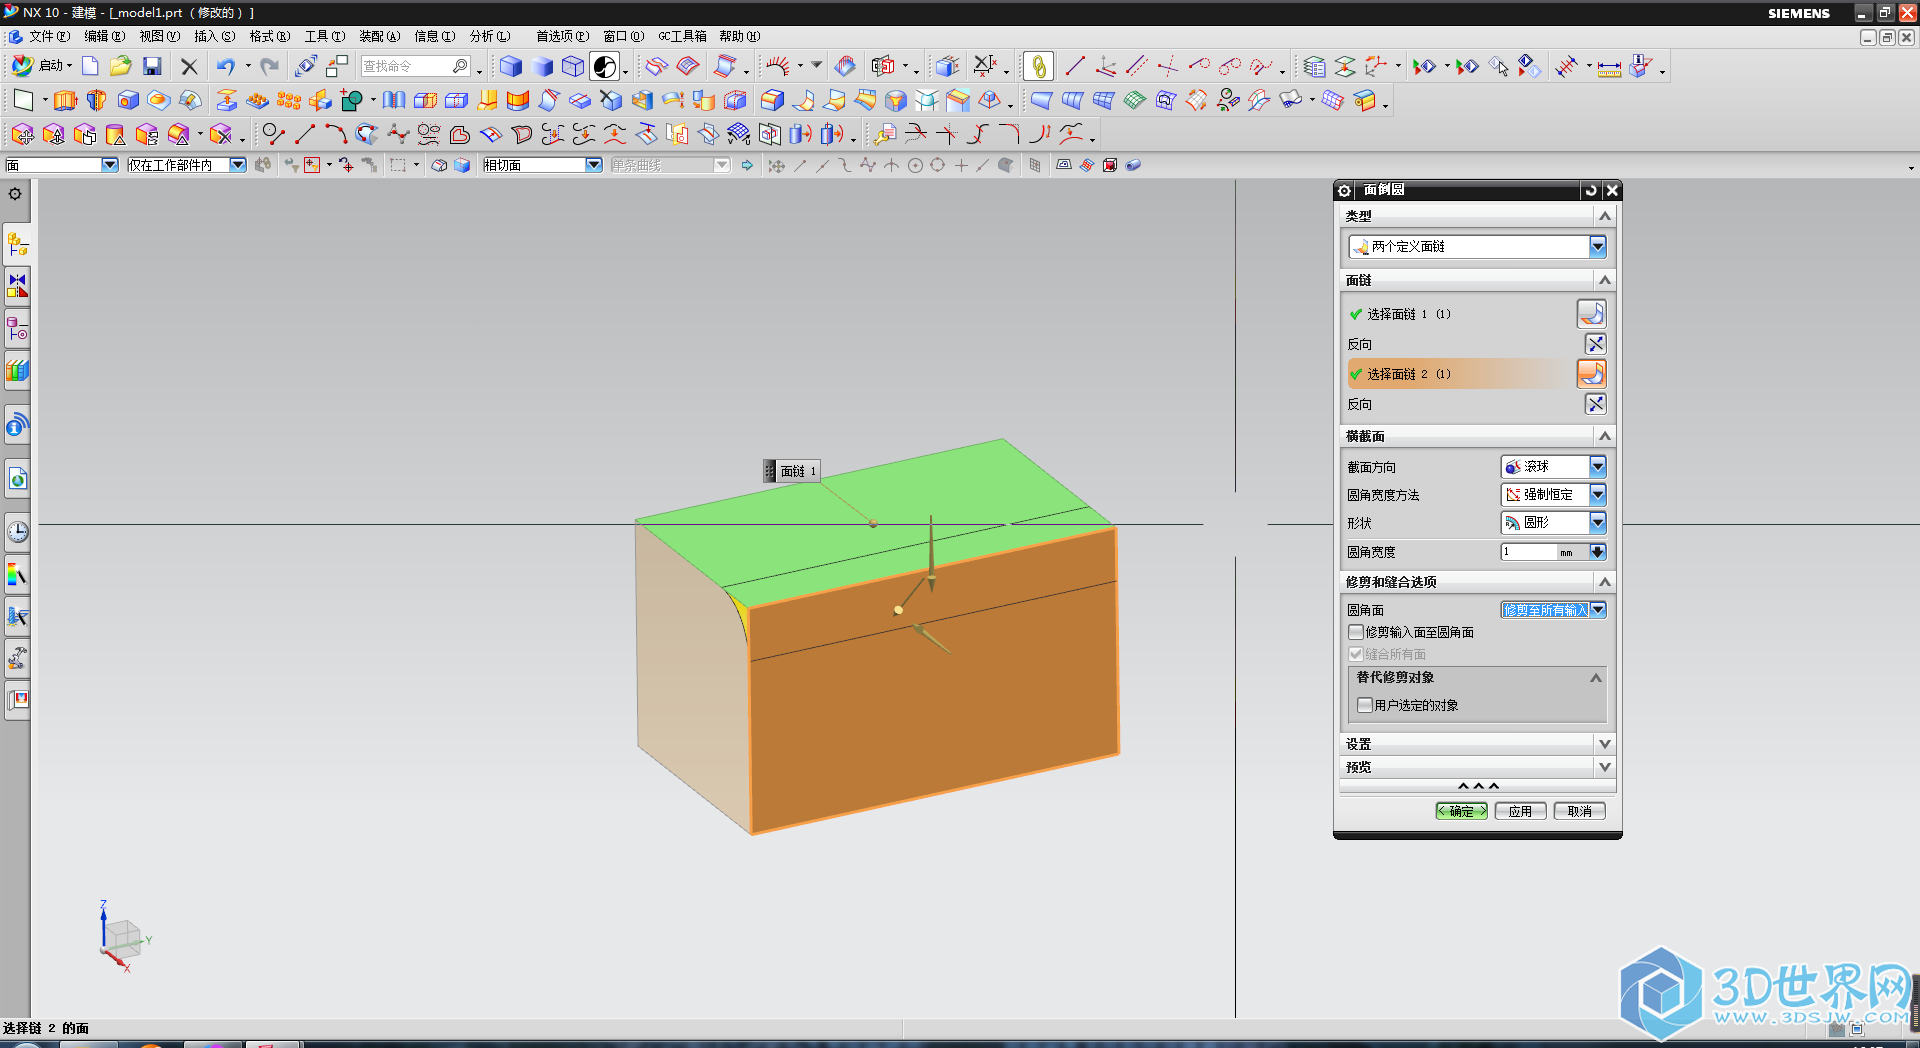Open the 插入 menu
The image size is (1920, 1048).
tap(214, 36)
